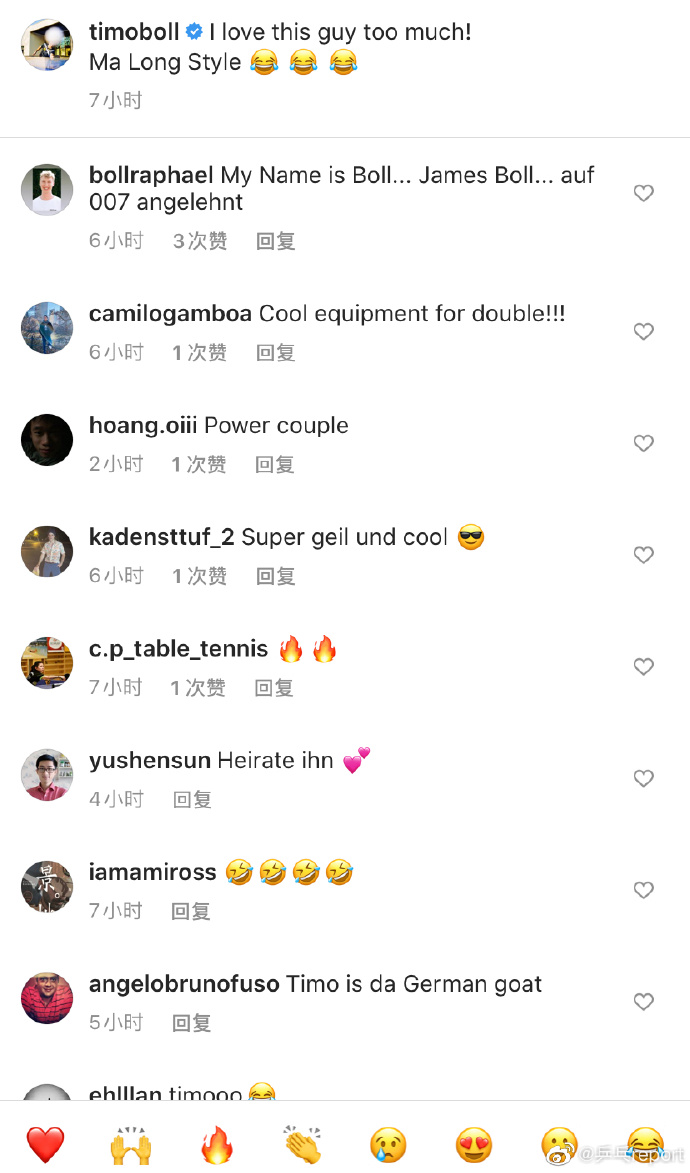690x1173 pixels.
Task: Tap heart next to camilogamboa's comment
Action: tap(644, 331)
